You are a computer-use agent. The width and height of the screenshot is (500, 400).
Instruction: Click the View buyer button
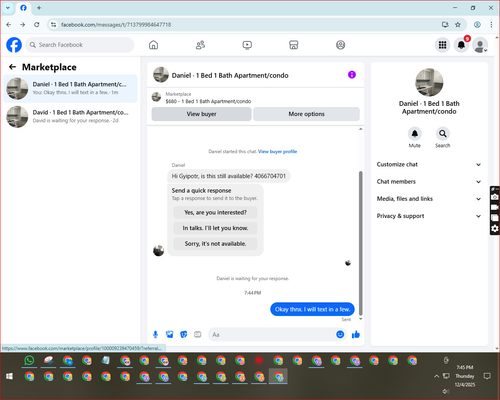pyautogui.click(x=201, y=114)
